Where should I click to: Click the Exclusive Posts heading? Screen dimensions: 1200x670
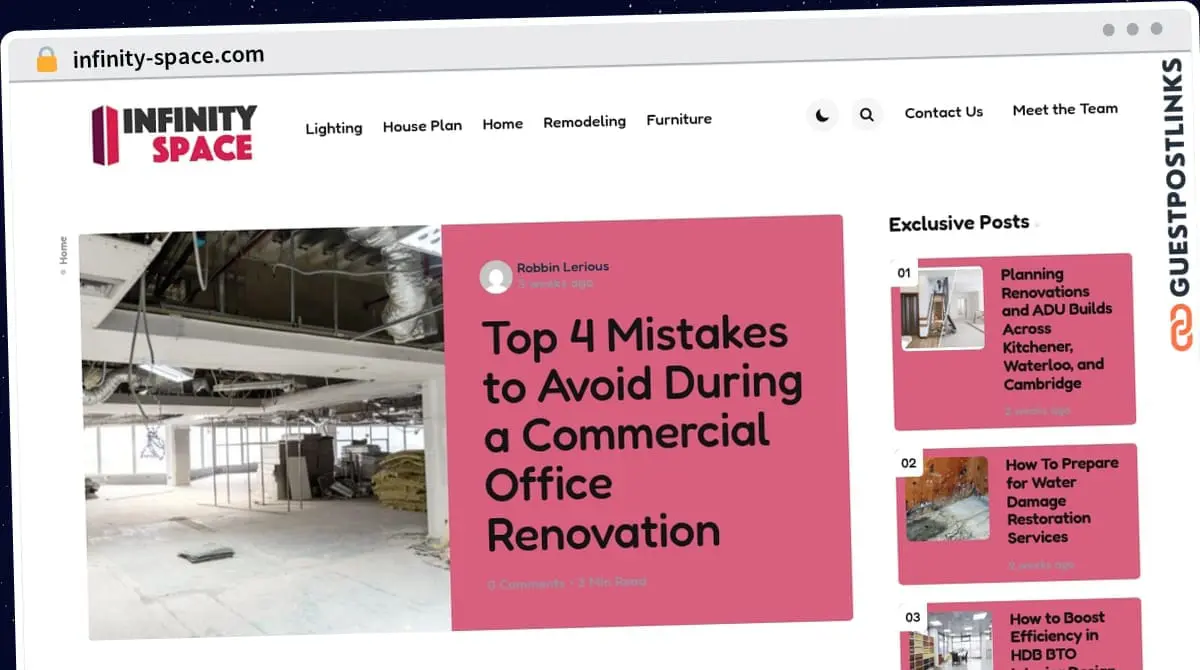pos(959,223)
